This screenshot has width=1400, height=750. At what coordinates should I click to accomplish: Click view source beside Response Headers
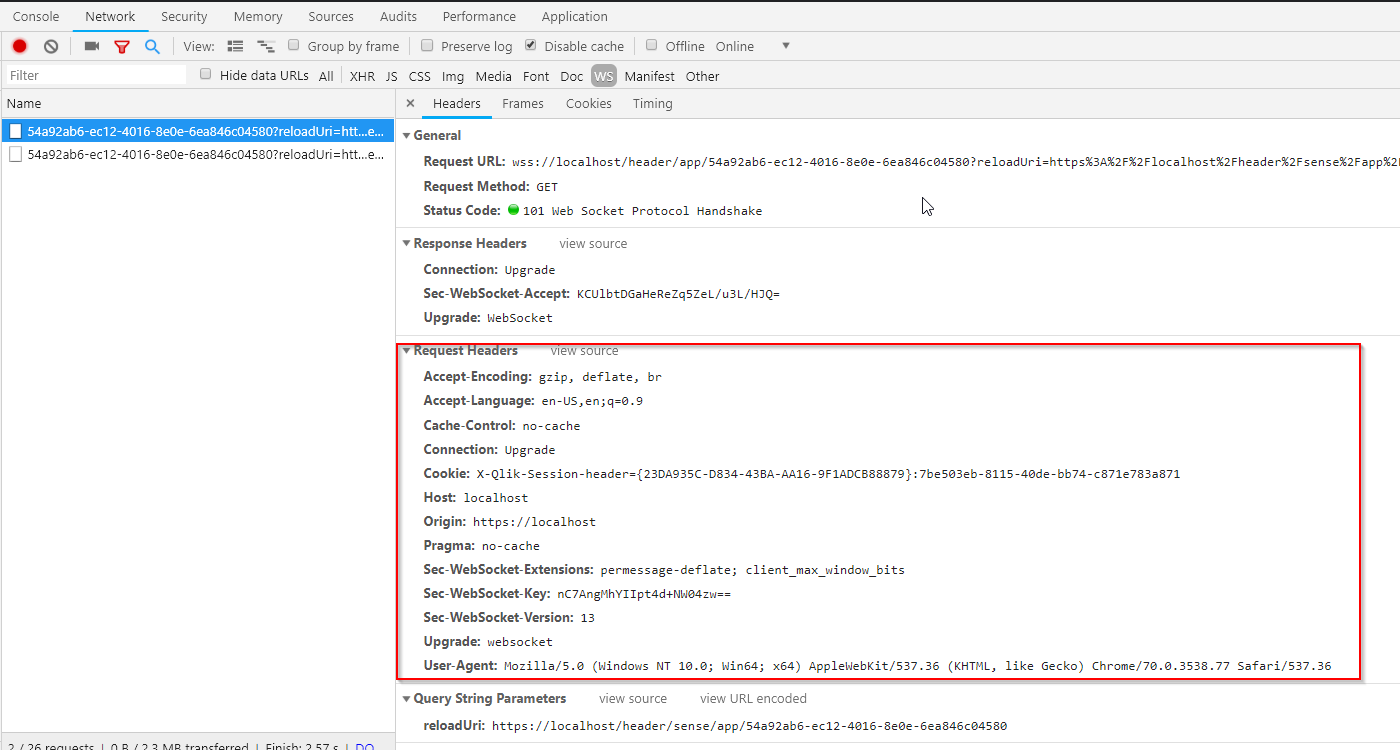pyautogui.click(x=593, y=243)
